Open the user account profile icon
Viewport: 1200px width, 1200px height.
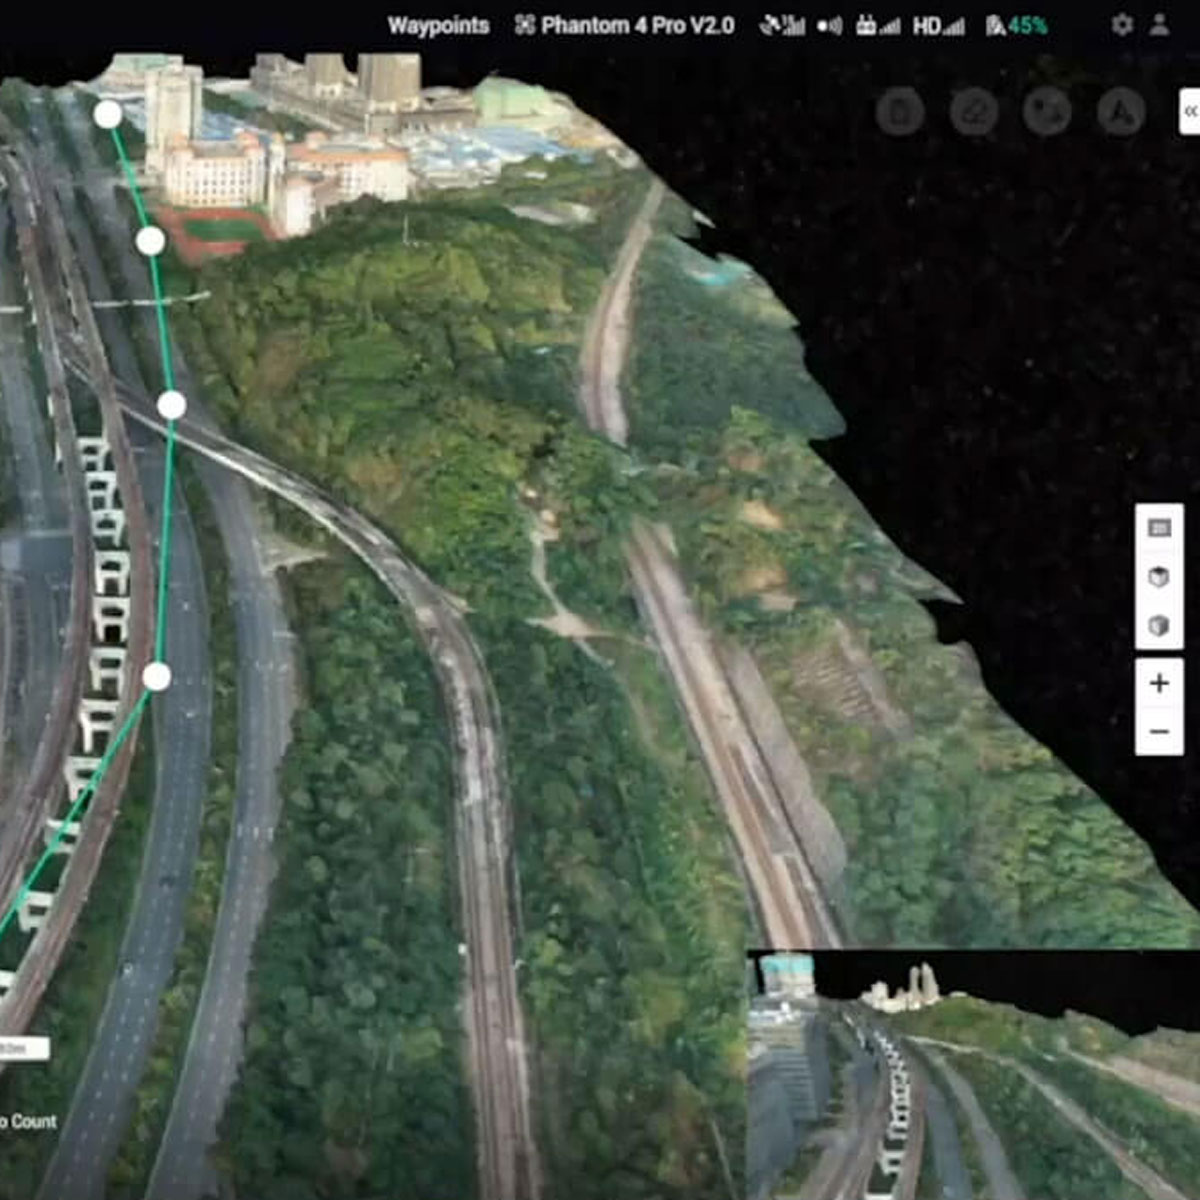(x=1159, y=25)
